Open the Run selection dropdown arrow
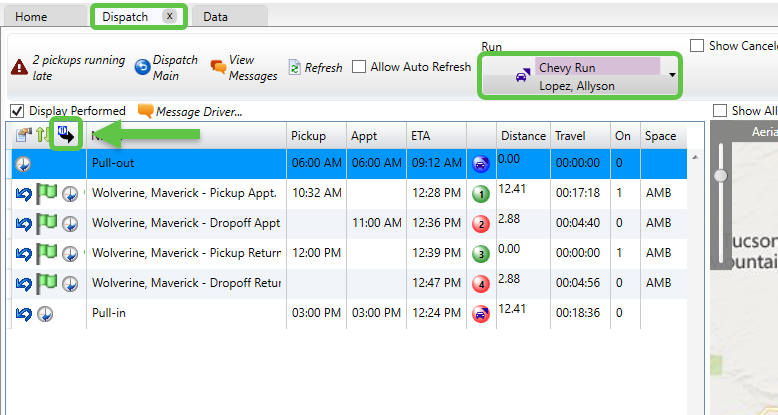The image size is (778, 415). pyautogui.click(x=672, y=75)
